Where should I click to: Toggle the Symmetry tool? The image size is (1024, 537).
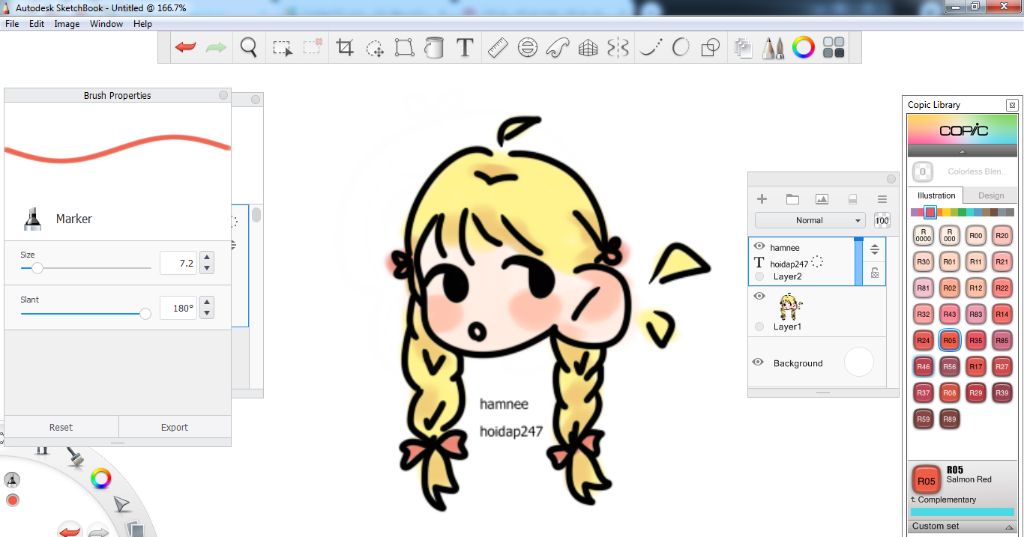[x=617, y=47]
